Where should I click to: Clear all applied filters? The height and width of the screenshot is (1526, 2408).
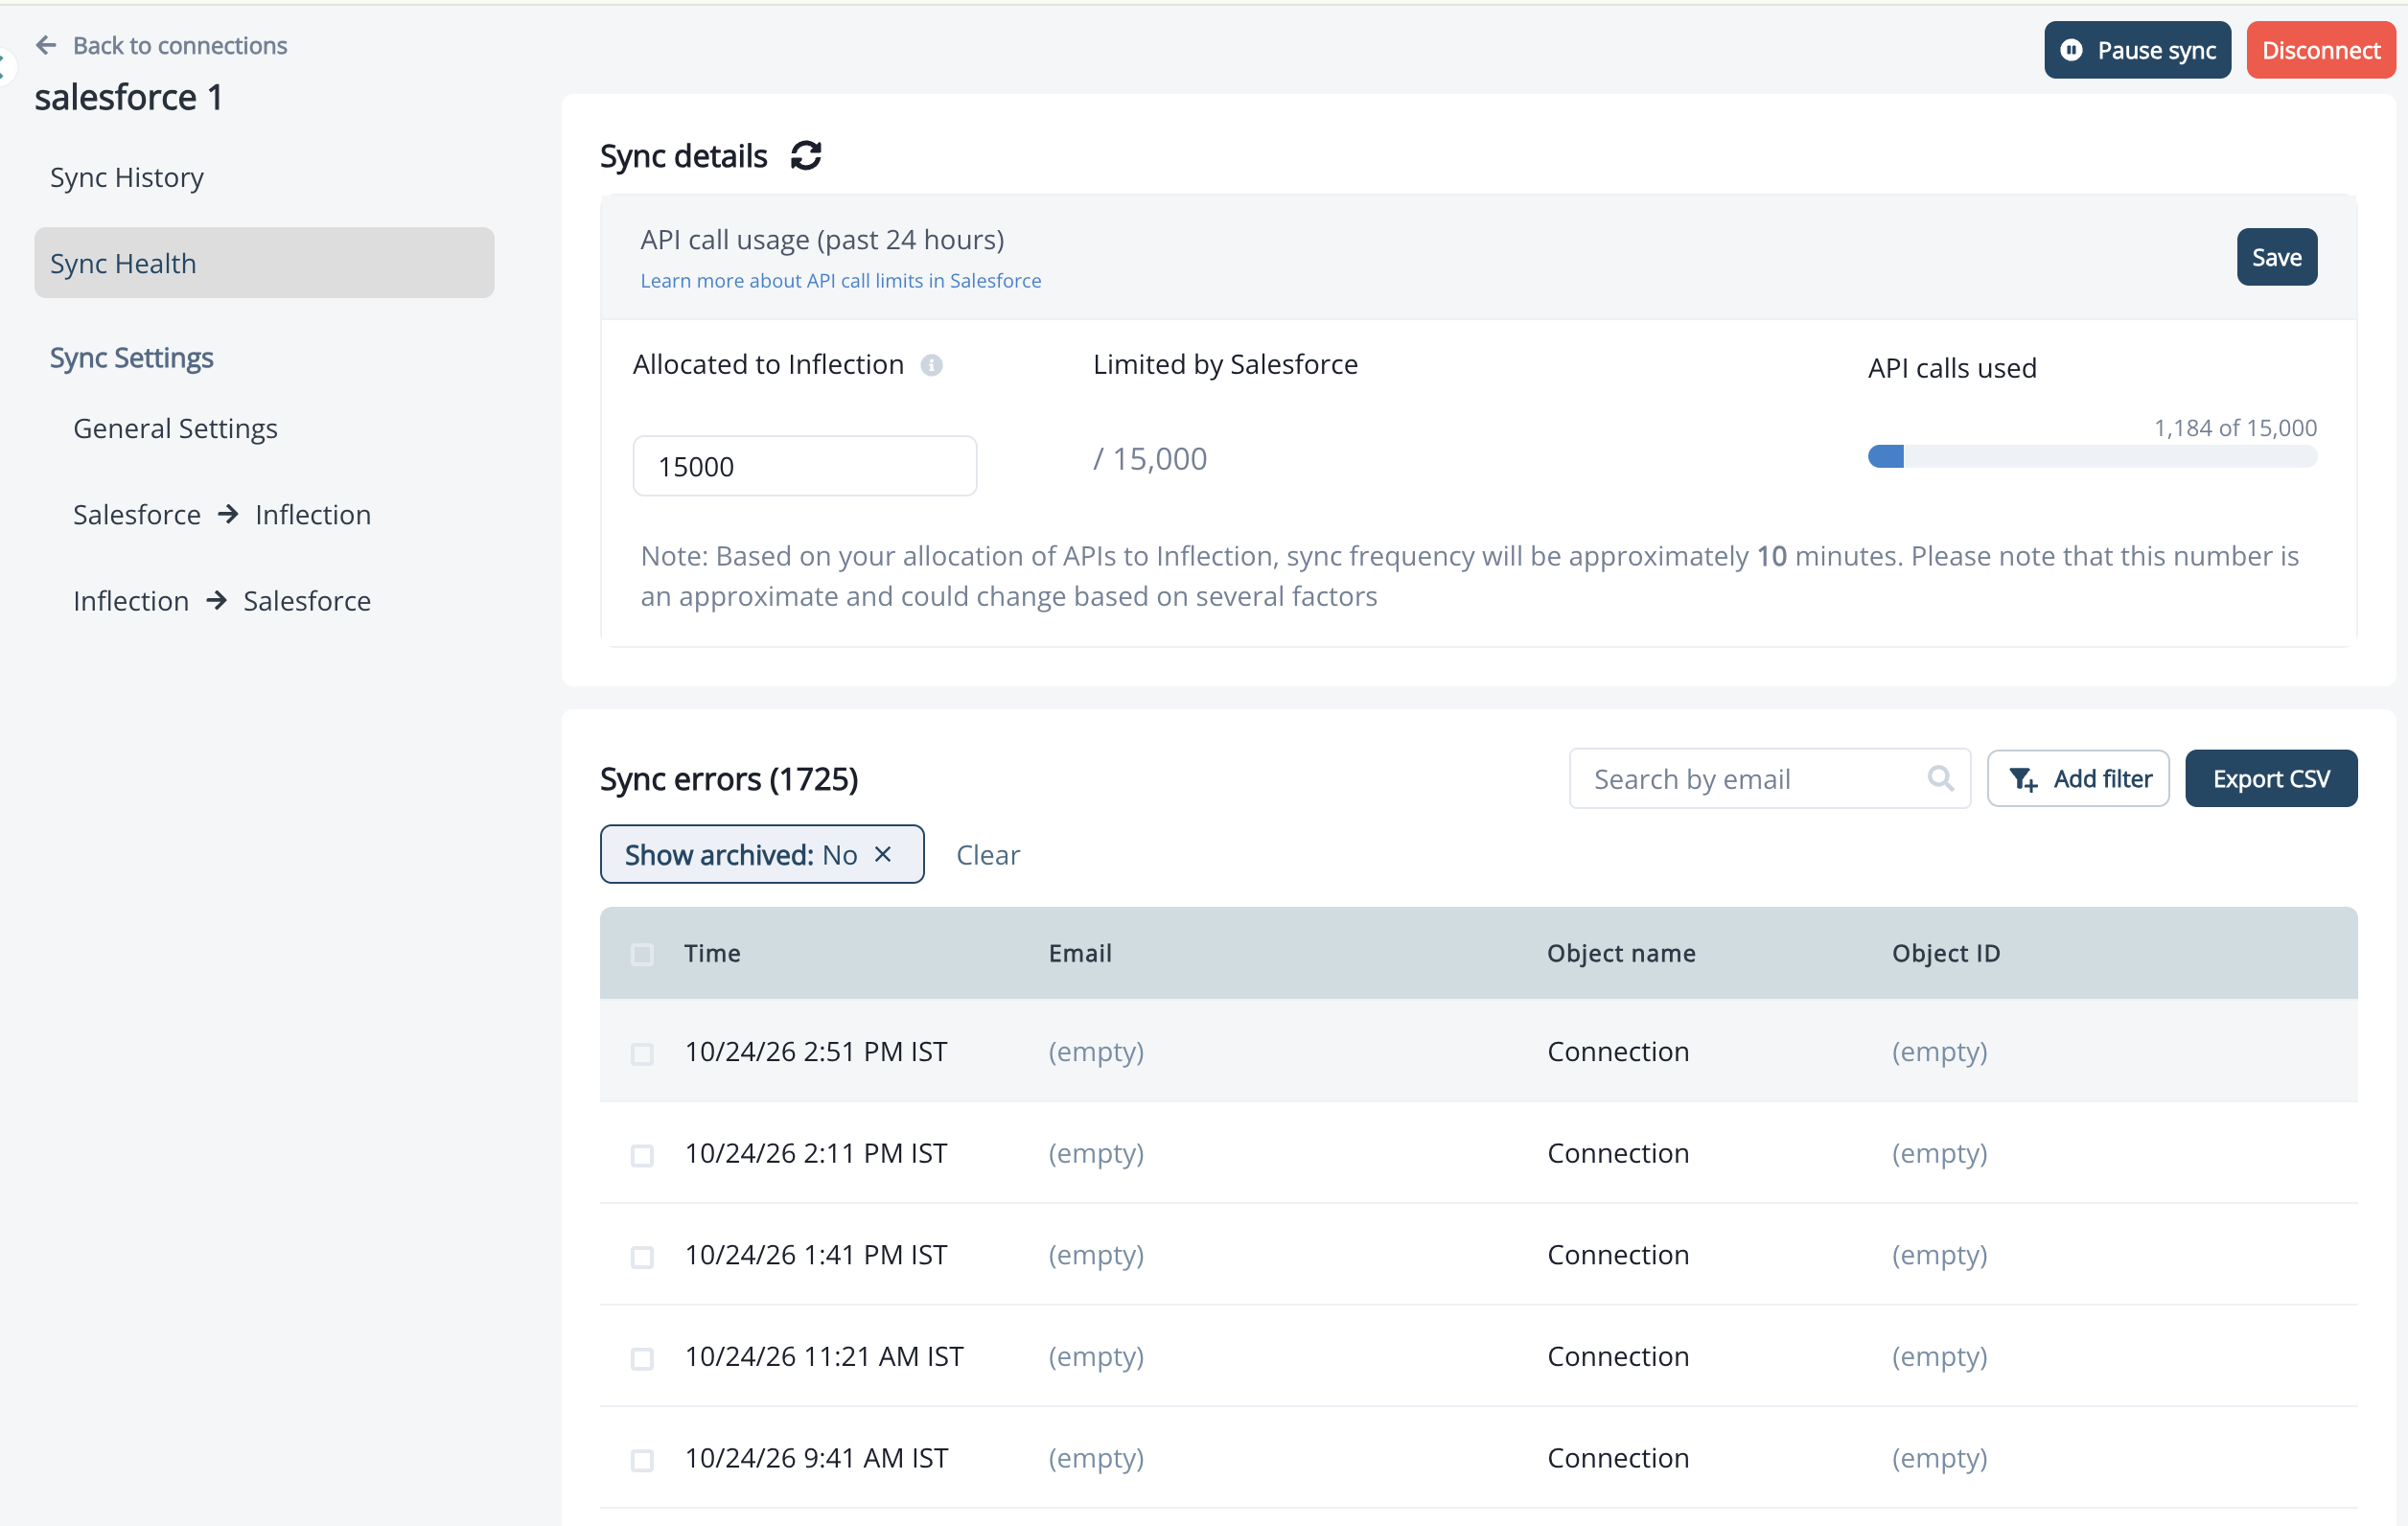click(x=988, y=854)
